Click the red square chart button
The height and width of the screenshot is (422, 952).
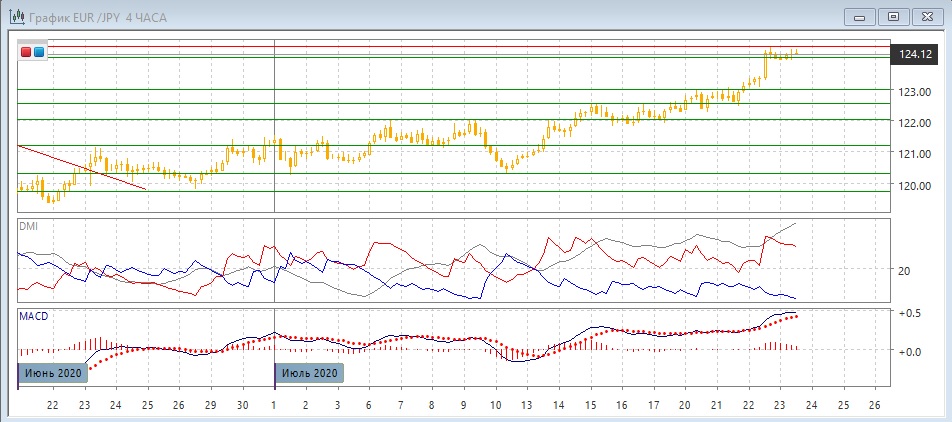26,51
